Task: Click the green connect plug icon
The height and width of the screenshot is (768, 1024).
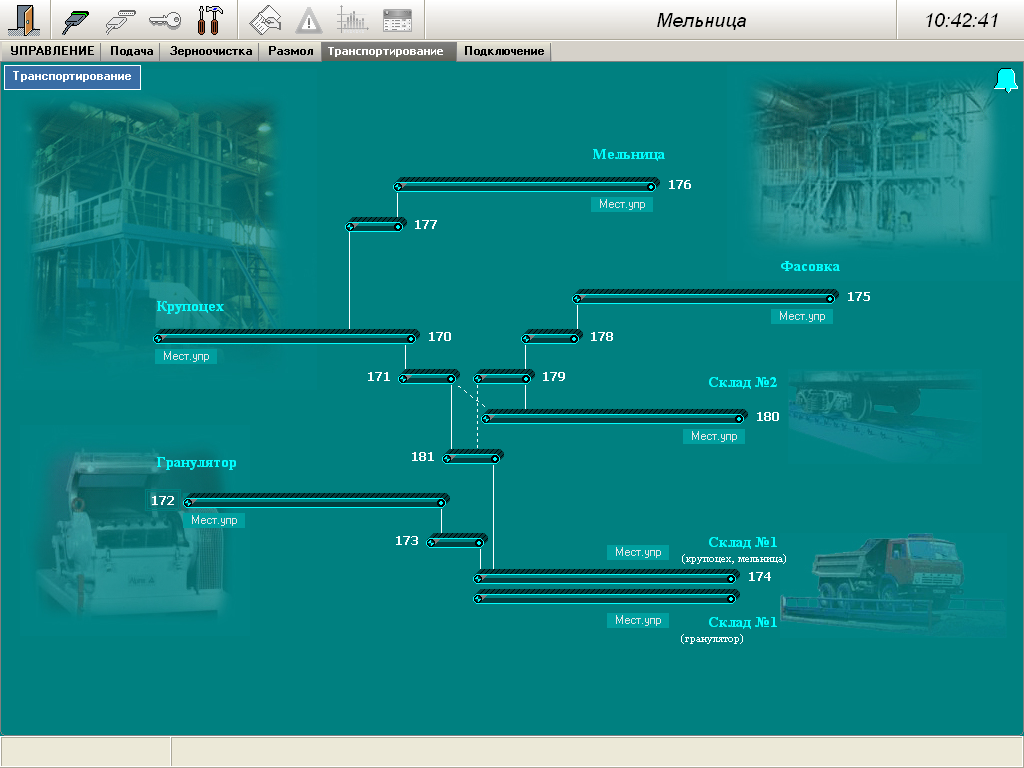Action: (x=76, y=20)
